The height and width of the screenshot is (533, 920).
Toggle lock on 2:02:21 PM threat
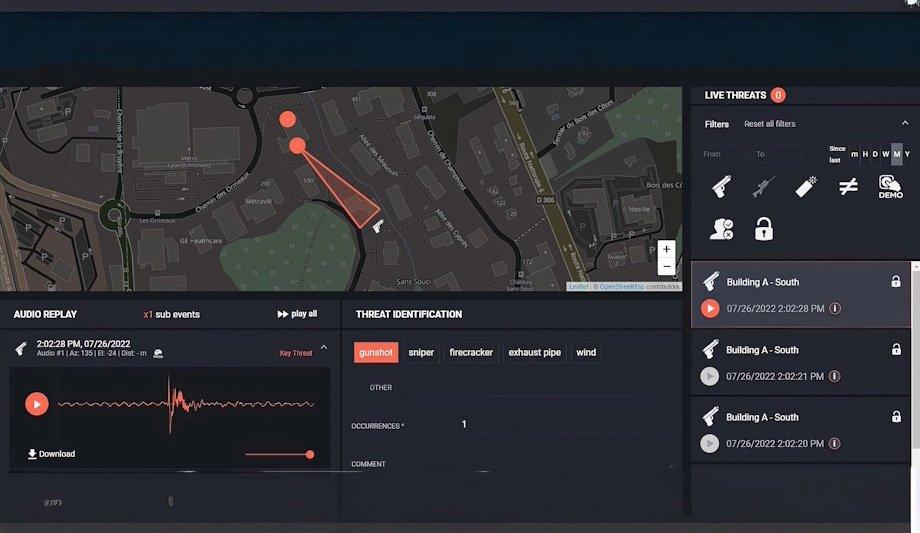896,349
